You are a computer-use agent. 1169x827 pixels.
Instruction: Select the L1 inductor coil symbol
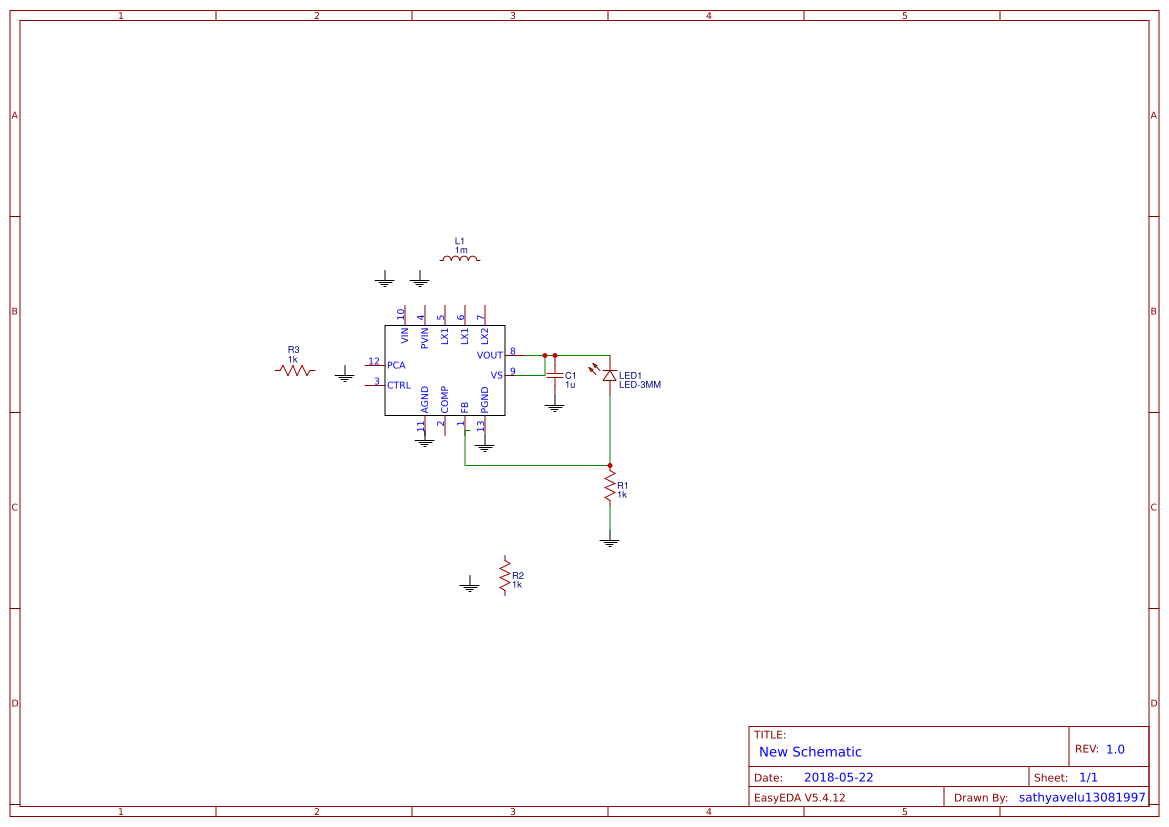point(460,259)
